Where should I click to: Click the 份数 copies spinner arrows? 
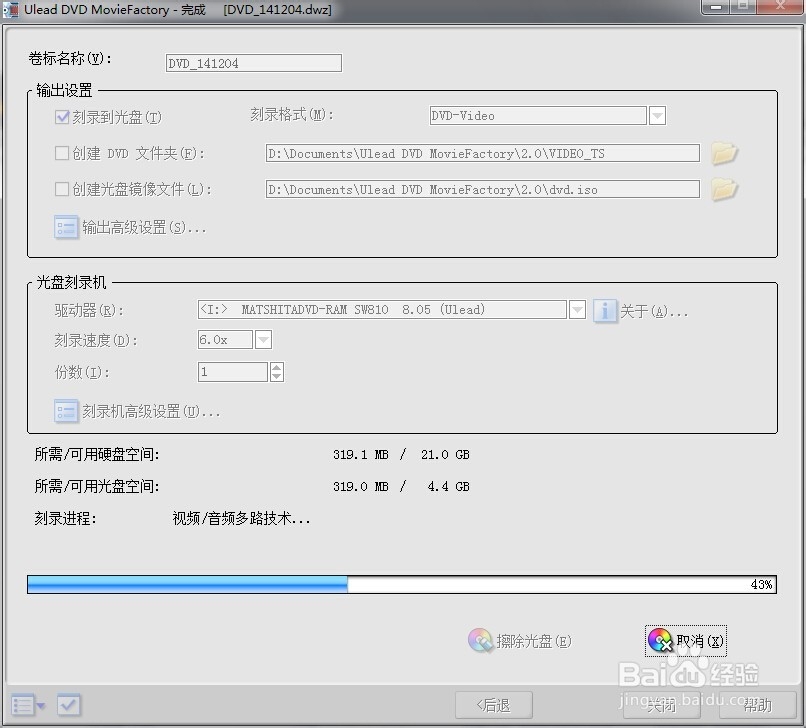277,372
